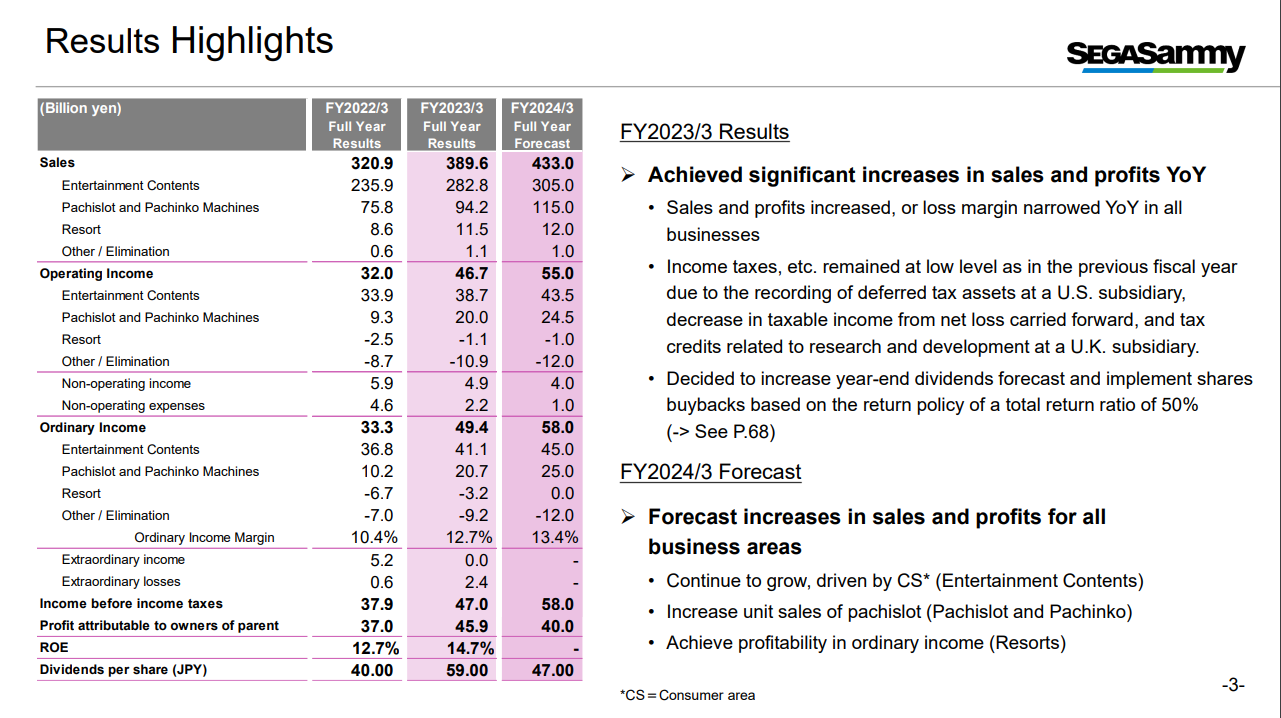The width and height of the screenshot is (1281, 718).
Task: Click the 'Non-operating income' row label
Action: coord(126,383)
